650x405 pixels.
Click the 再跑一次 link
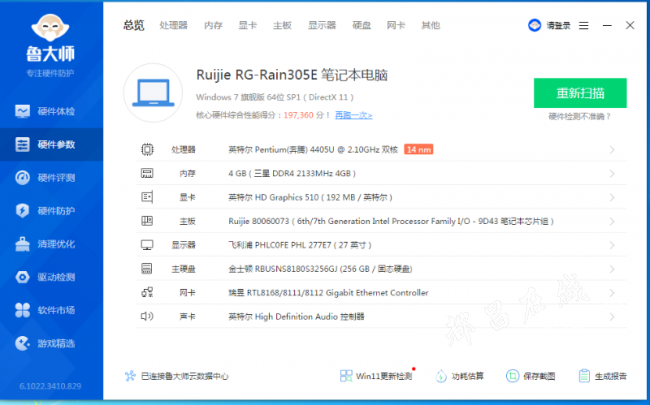click(354, 115)
